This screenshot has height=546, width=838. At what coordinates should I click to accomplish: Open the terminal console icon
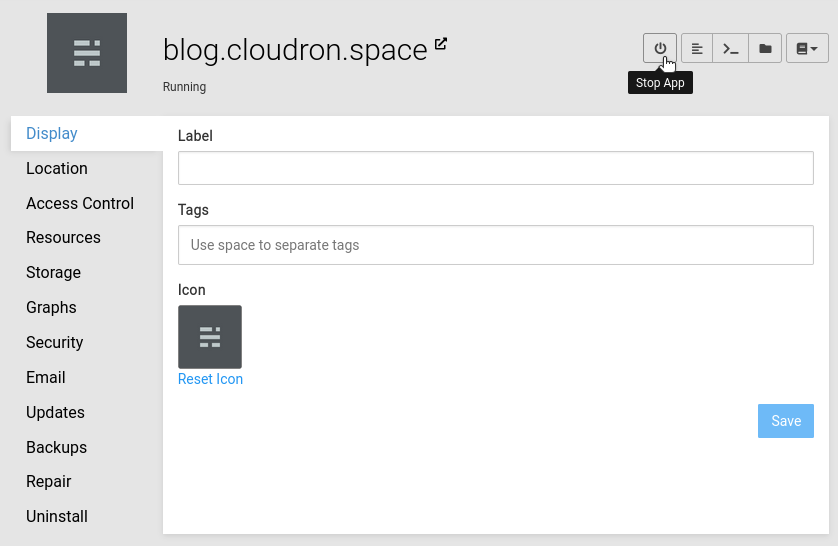pyautogui.click(x=731, y=48)
